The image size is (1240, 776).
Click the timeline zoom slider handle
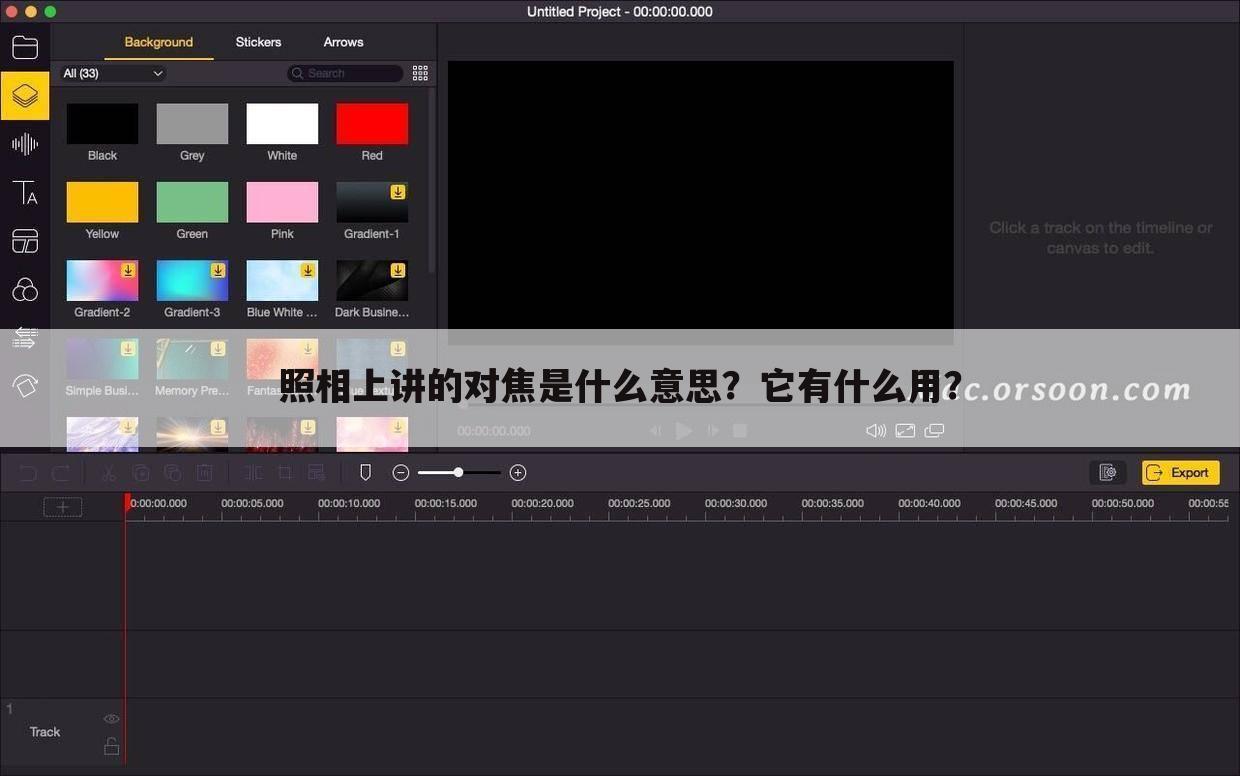pyautogui.click(x=458, y=472)
